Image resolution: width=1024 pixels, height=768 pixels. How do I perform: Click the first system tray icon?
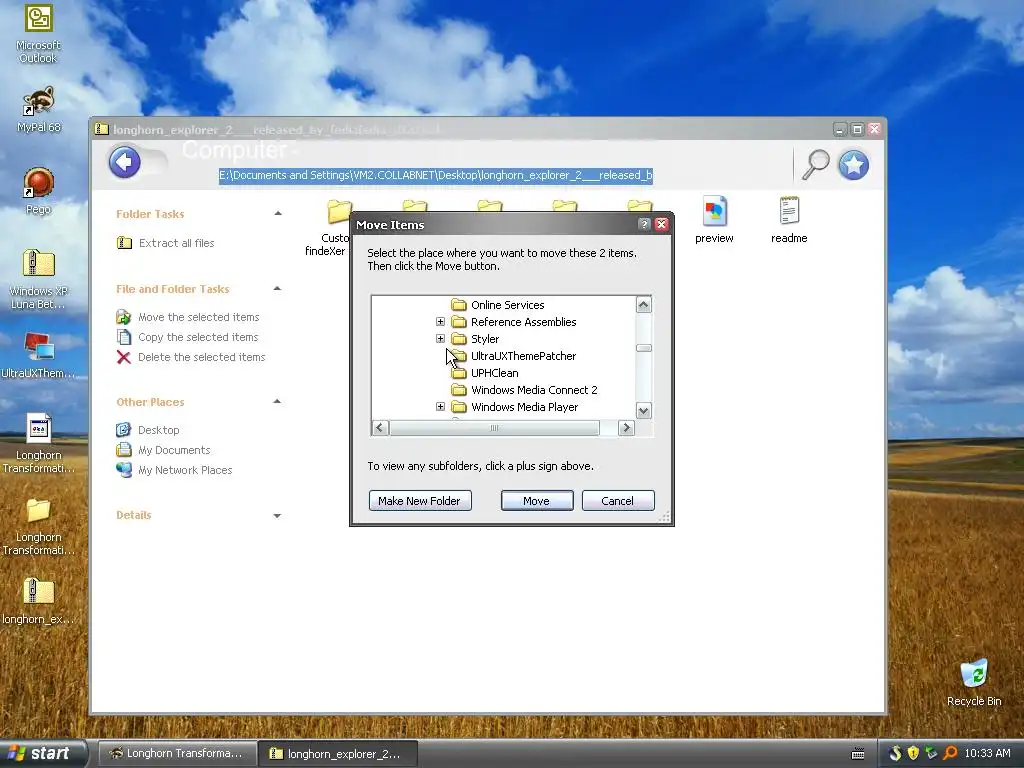point(895,753)
